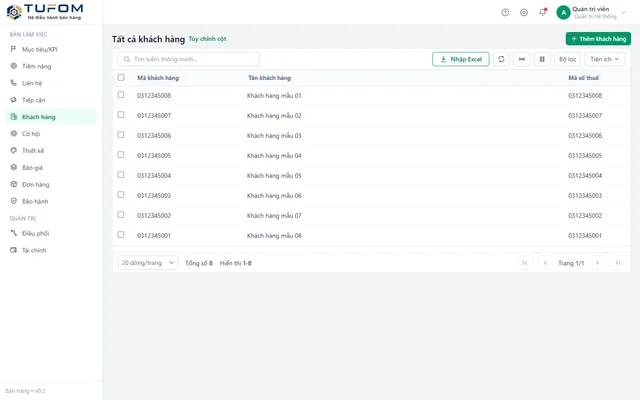Viewport: 640px width, 400px height.
Task: Go to next page arrow
Action: click(x=597, y=263)
